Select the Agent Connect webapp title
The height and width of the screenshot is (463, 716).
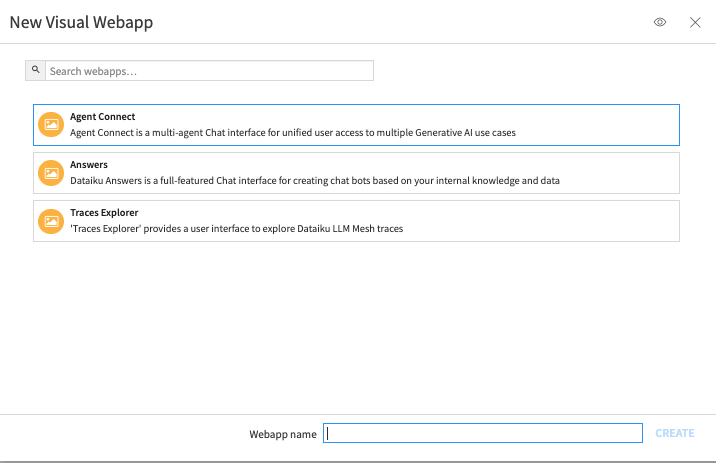coord(103,116)
